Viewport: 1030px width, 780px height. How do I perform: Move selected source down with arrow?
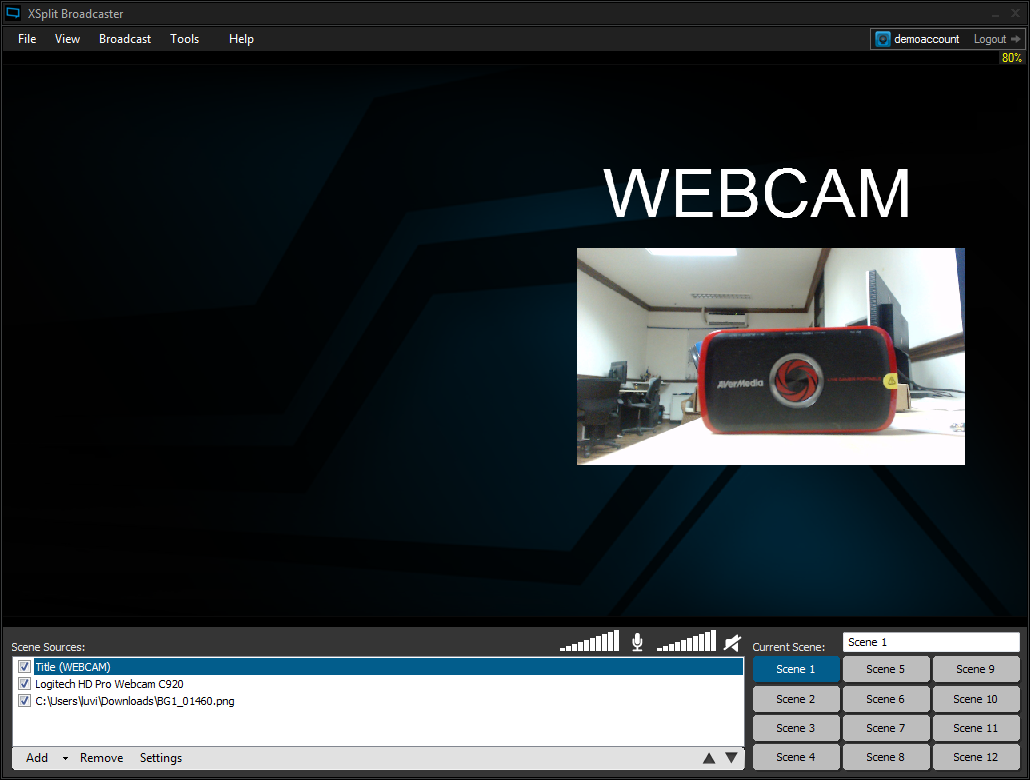click(731, 758)
